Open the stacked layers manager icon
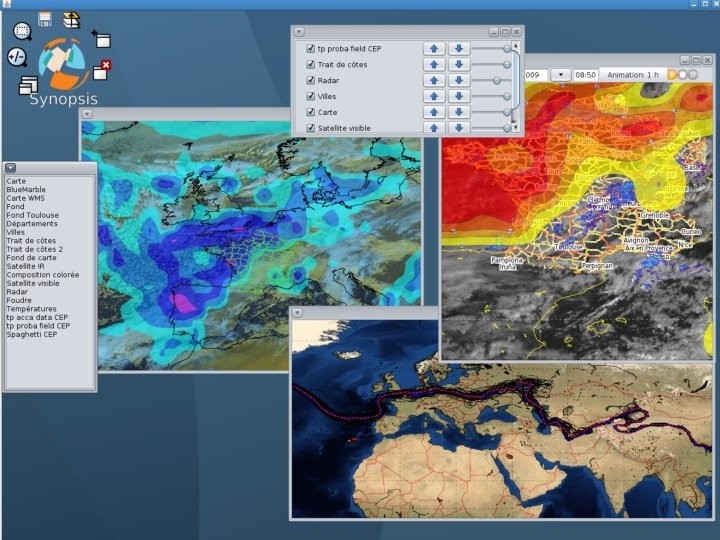Image resolution: width=720 pixels, height=540 pixels. click(72, 20)
